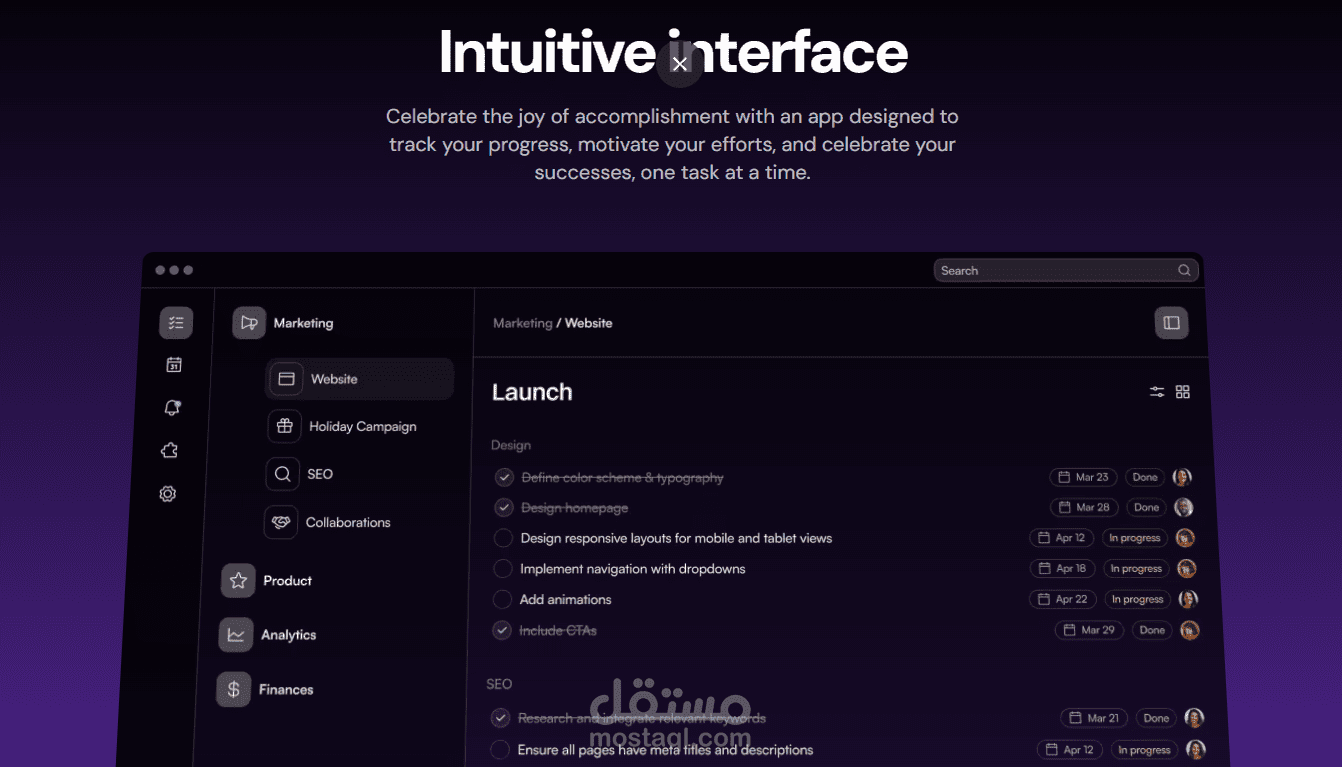
Task: Change Done status for Design homepage
Action: click(1147, 507)
